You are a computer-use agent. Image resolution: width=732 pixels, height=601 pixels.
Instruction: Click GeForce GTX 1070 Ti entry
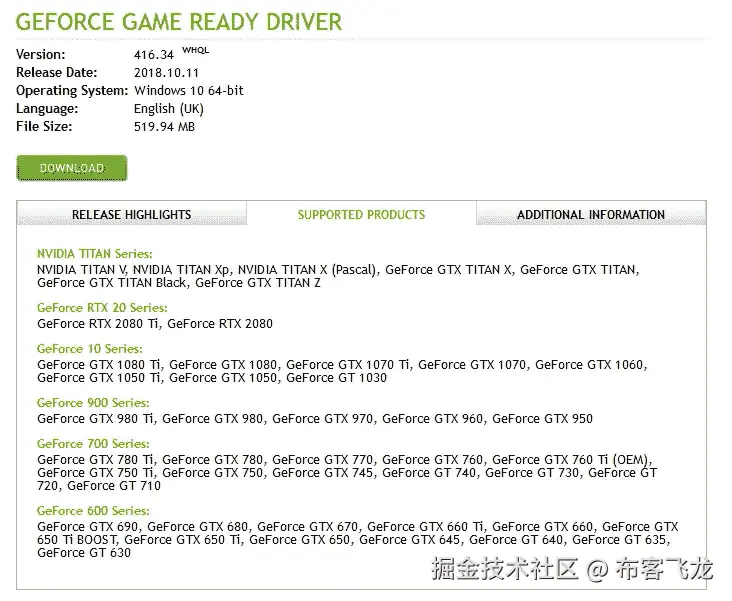(348, 365)
